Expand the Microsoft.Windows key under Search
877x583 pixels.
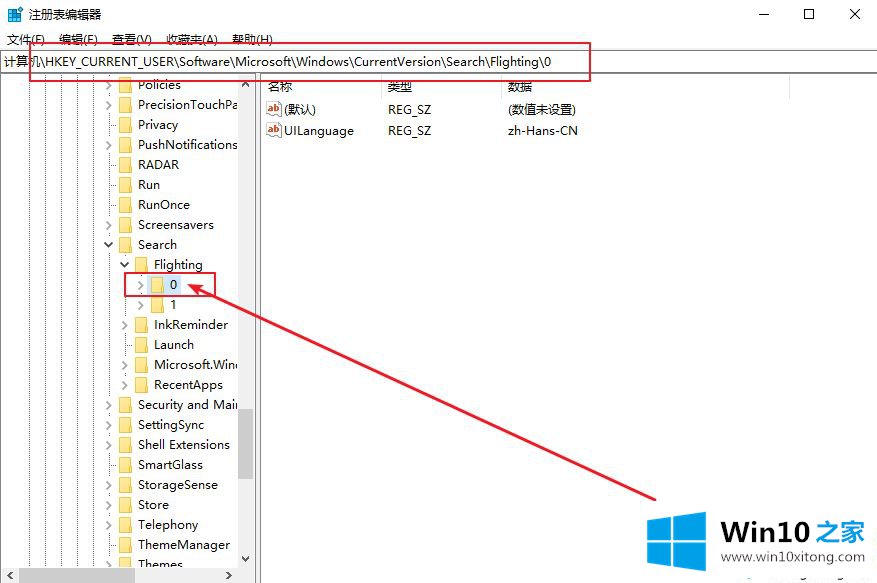[x=124, y=365]
